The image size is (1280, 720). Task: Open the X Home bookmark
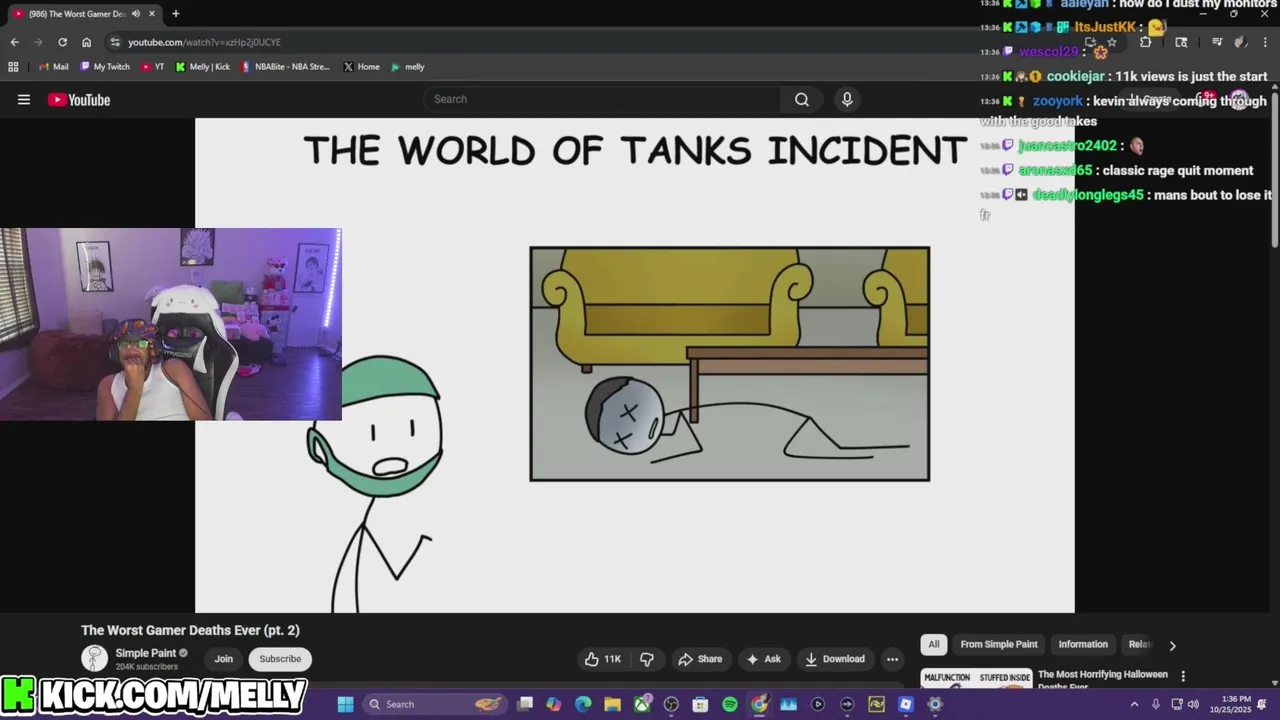coord(361,67)
